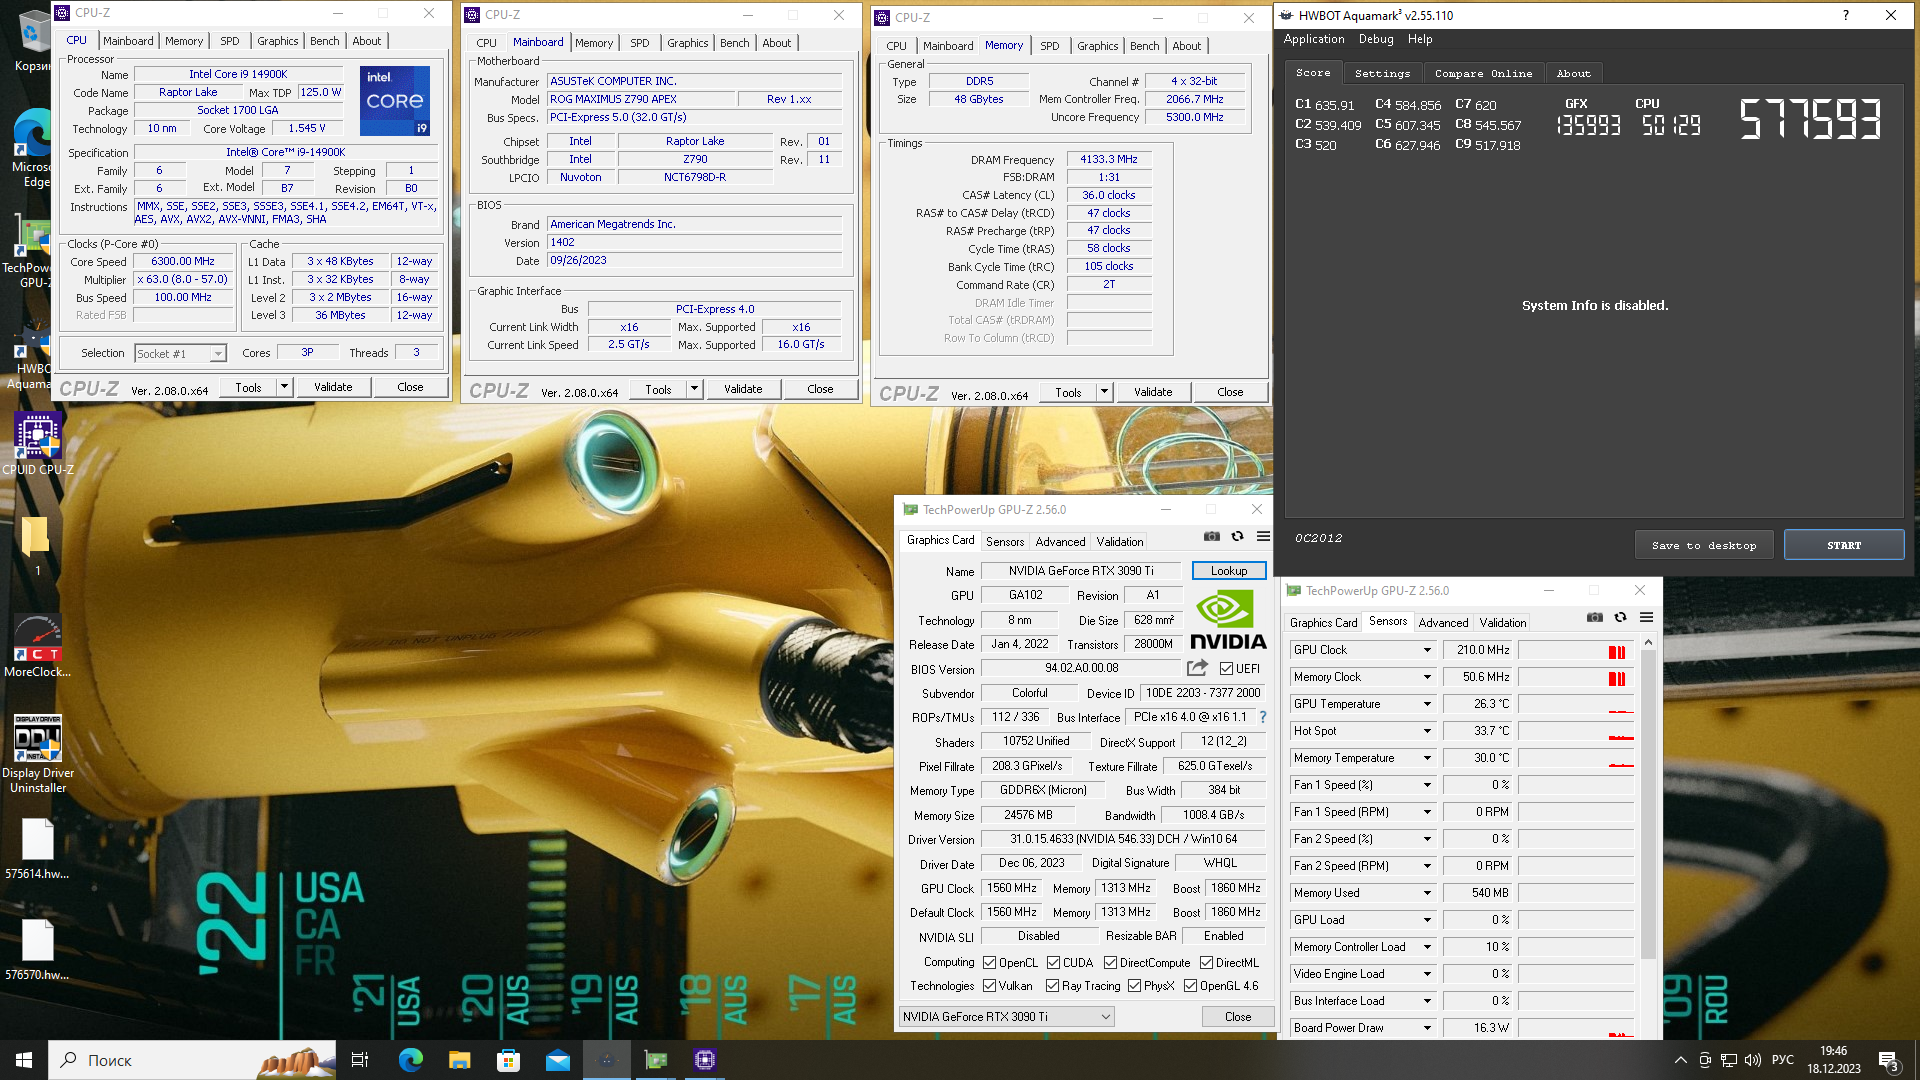
Task: Click the camera icon in GPU-Z Sensors window
Action: [1595, 618]
